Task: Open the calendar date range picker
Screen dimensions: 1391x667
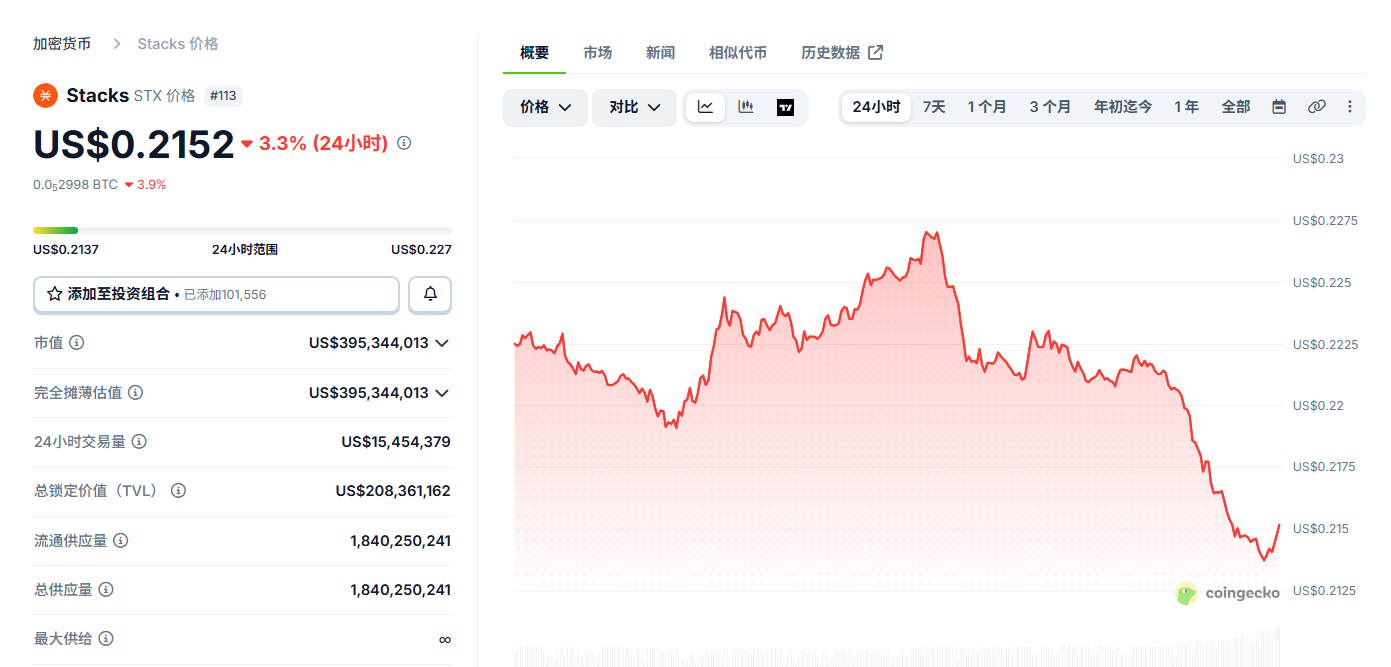Action: 1278,107
